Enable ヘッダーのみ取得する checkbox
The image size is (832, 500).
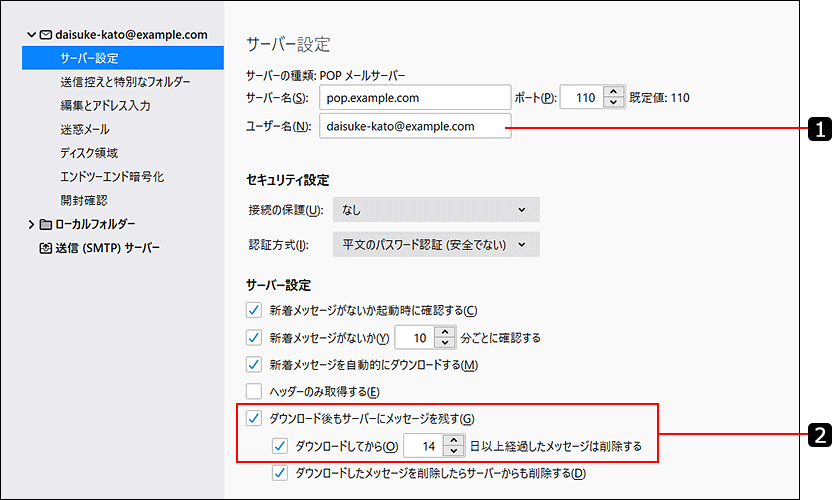pos(253,391)
